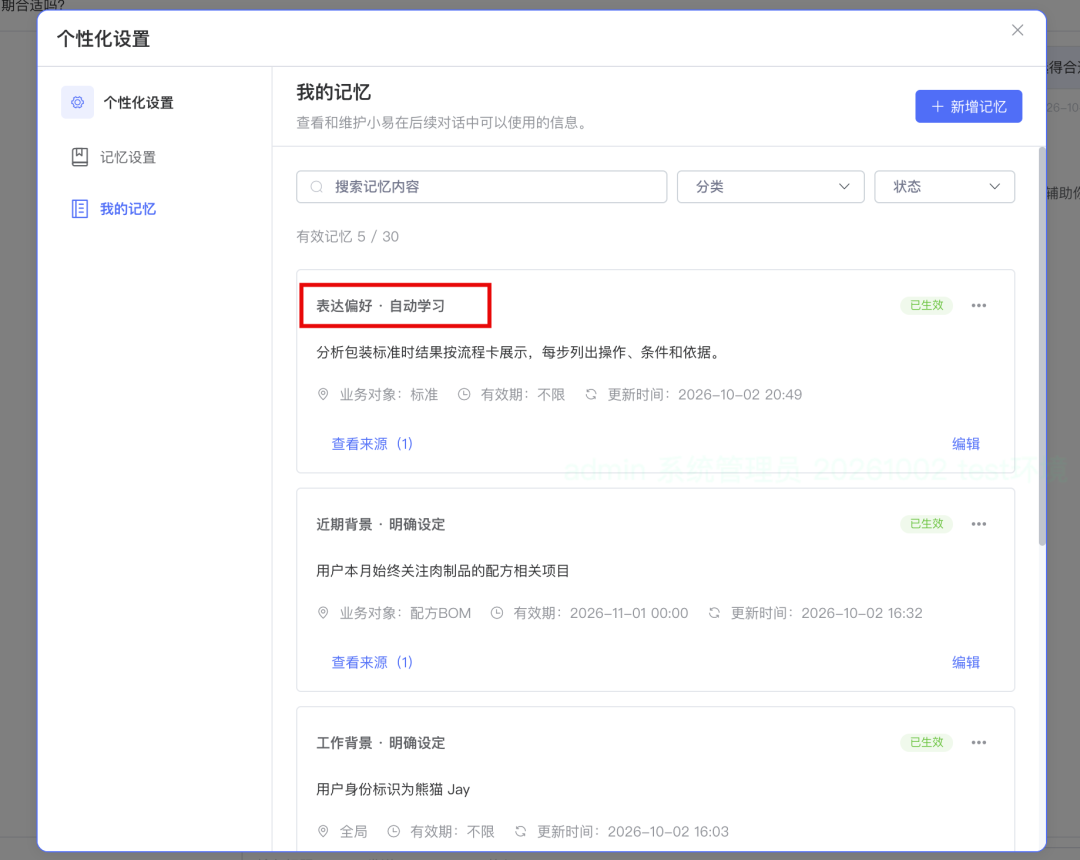Edit the 近期背景 memory with 编辑
The height and width of the screenshot is (860, 1080).
tap(965, 662)
